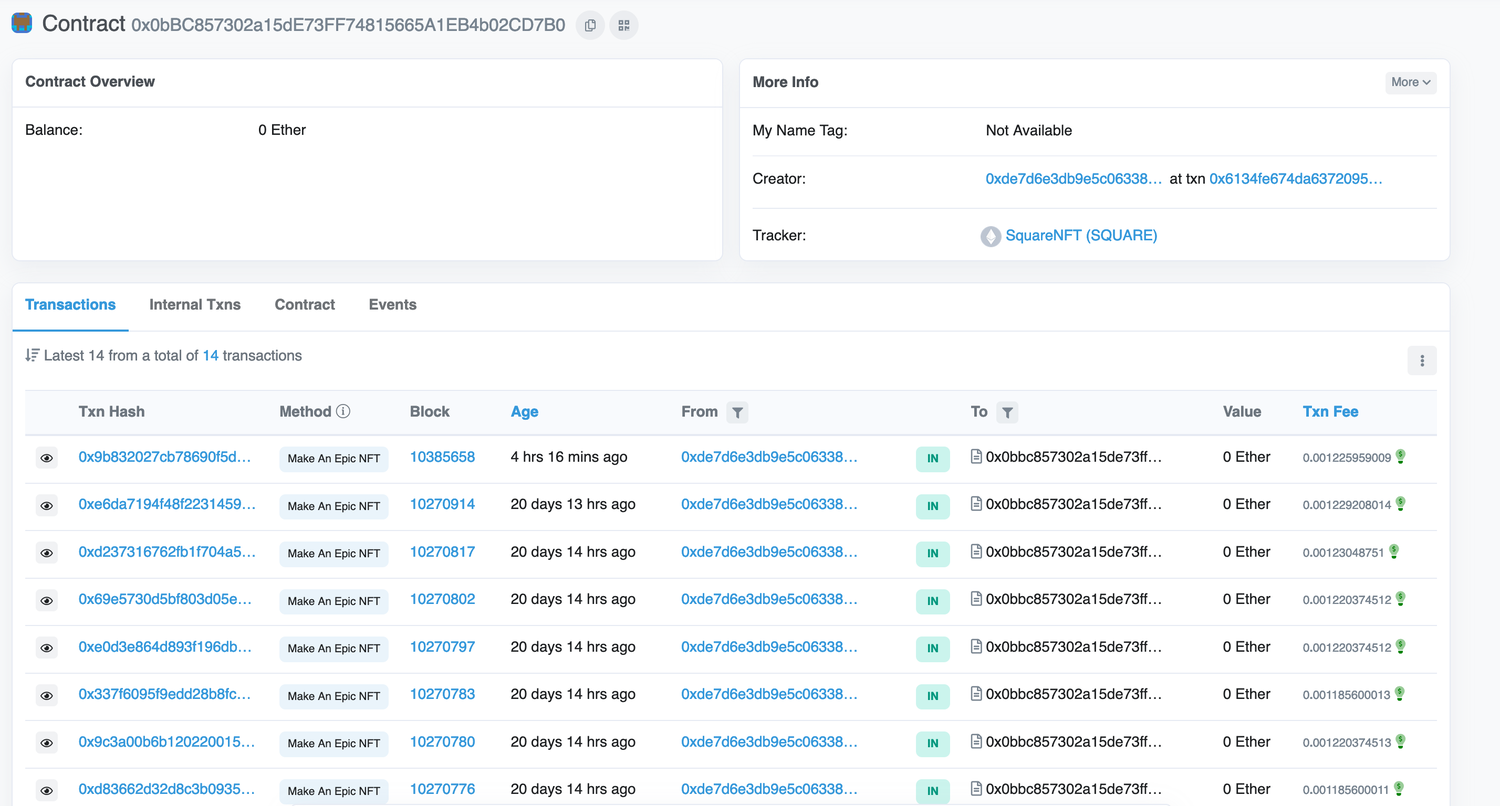
Task: Click contract file icon in block 10270780 row
Action: (976, 741)
